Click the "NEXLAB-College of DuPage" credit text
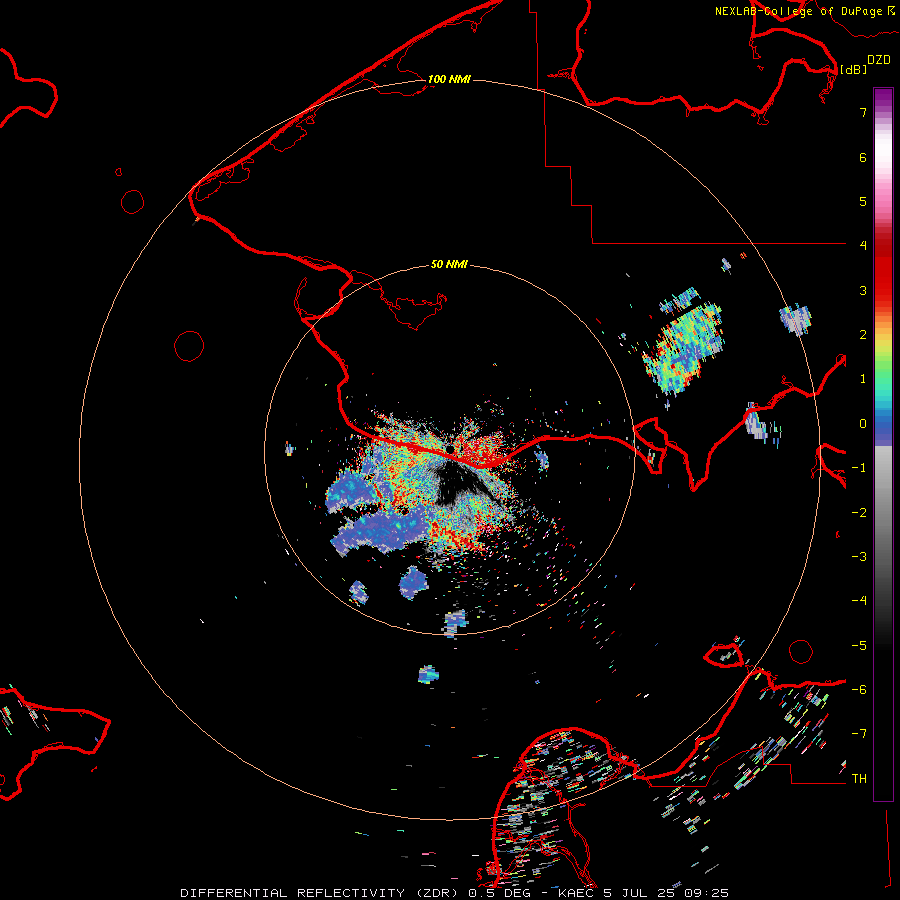 point(798,11)
